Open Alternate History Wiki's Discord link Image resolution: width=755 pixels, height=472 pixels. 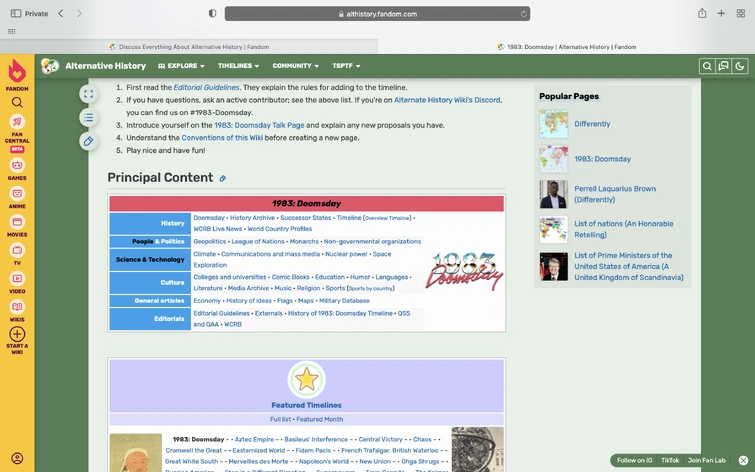pyautogui.click(x=447, y=100)
